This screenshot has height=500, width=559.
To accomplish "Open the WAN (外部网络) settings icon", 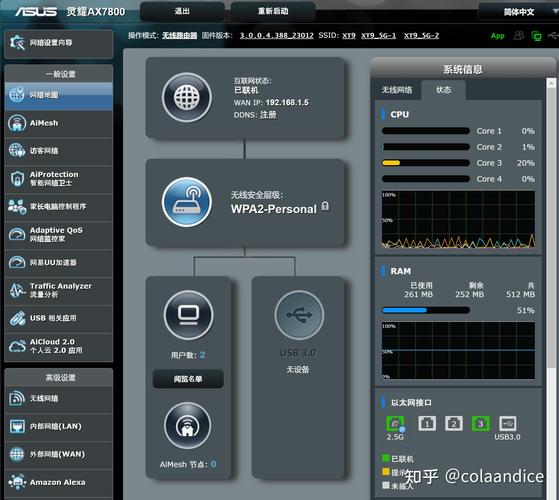I will pos(17,454).
